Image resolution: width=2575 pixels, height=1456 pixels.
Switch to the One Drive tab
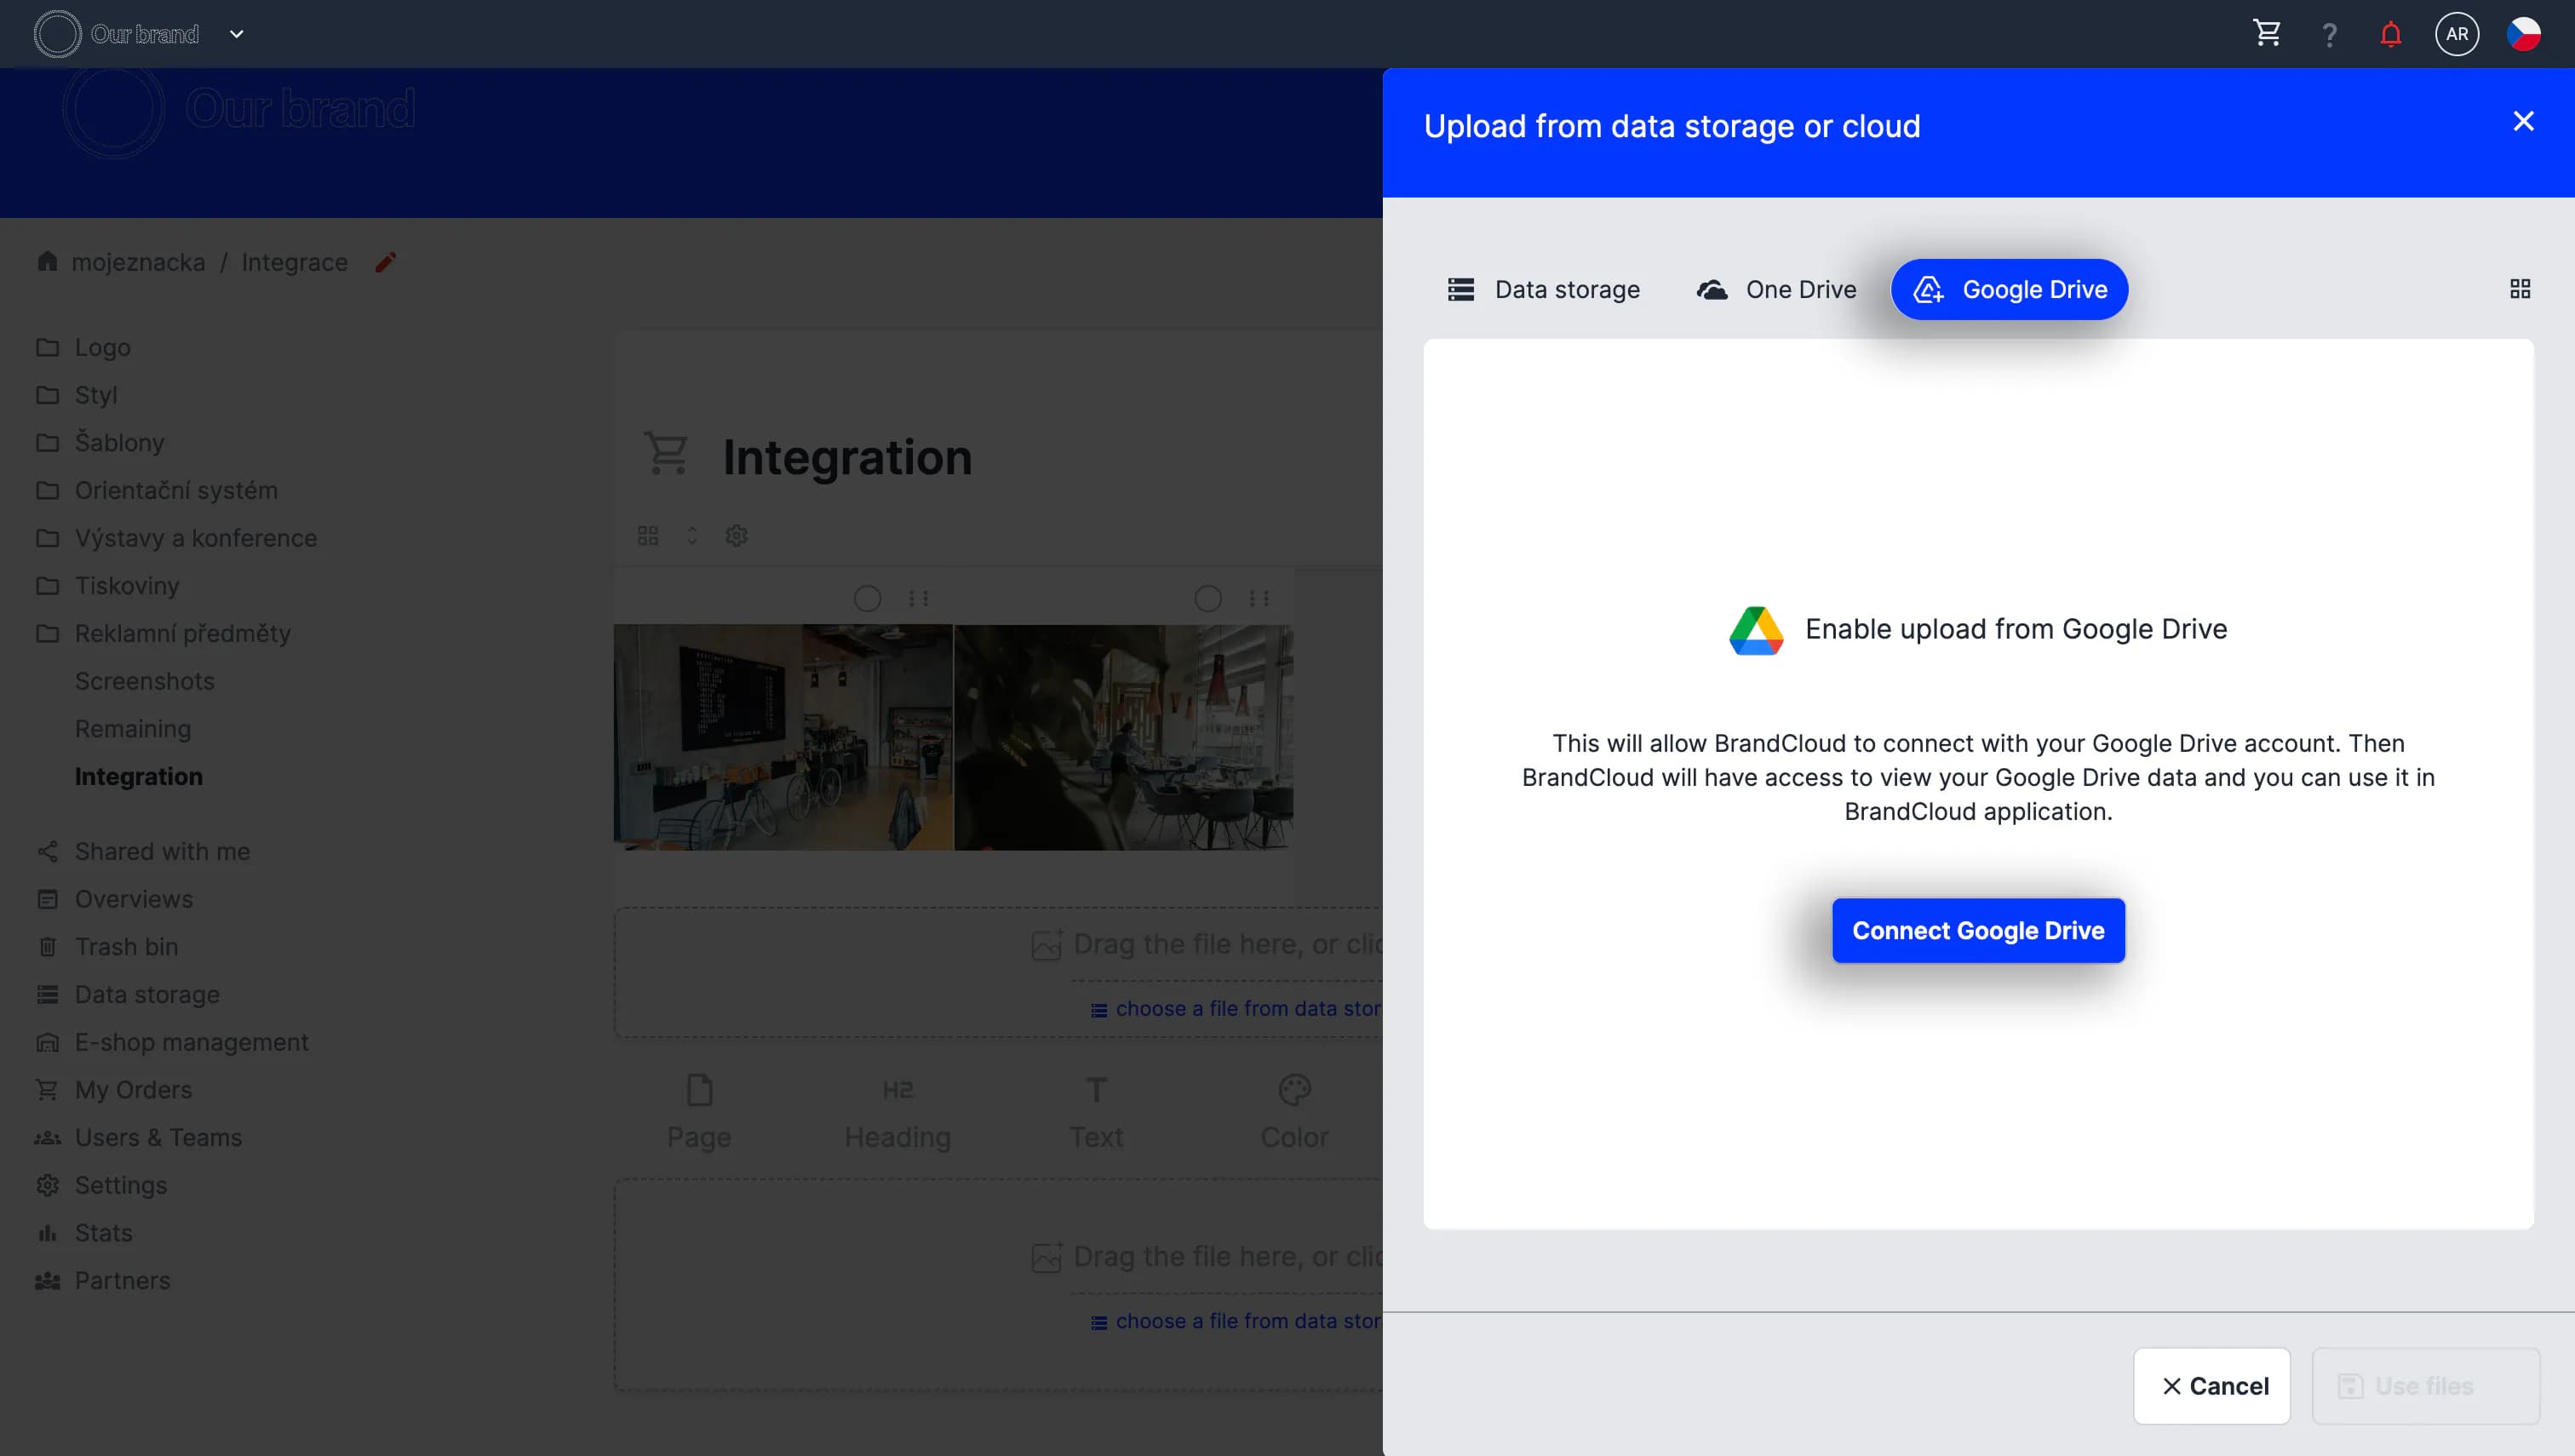click(1776, 290)
